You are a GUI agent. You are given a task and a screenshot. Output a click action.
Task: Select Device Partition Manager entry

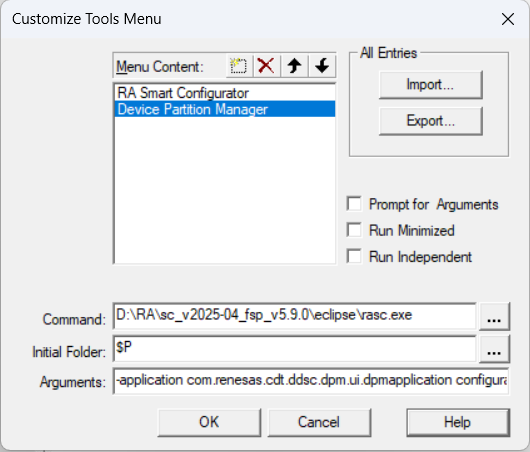click(225, 109)
